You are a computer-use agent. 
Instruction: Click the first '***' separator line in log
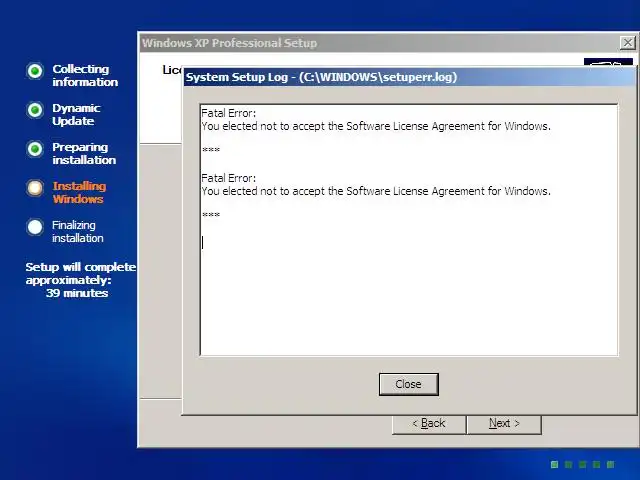211,150
